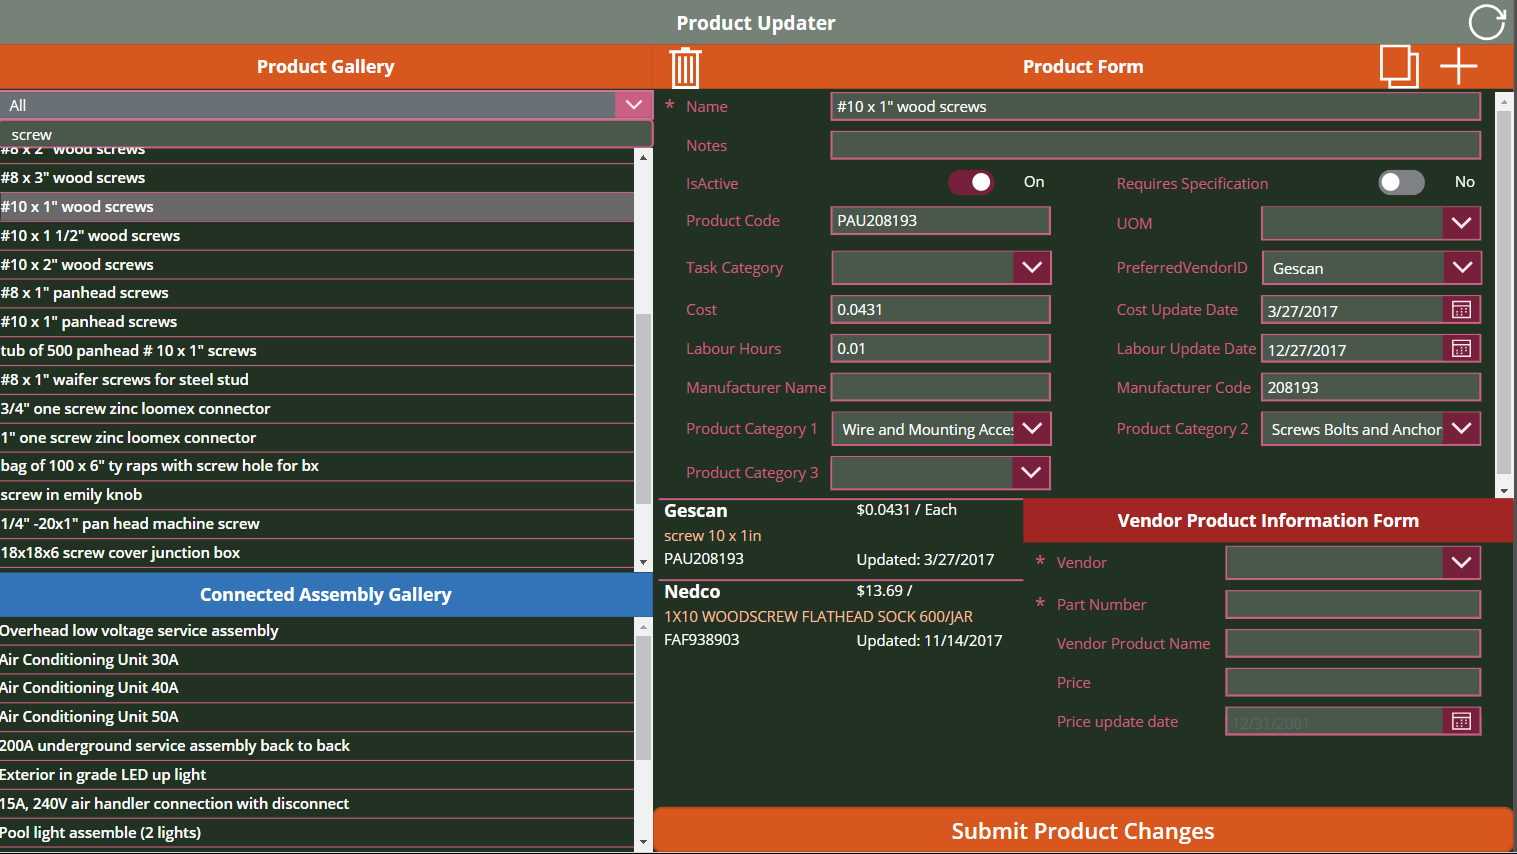1517x854 pixels.
Task: Click the Notes input field
Action: [x=1154, y=145]
